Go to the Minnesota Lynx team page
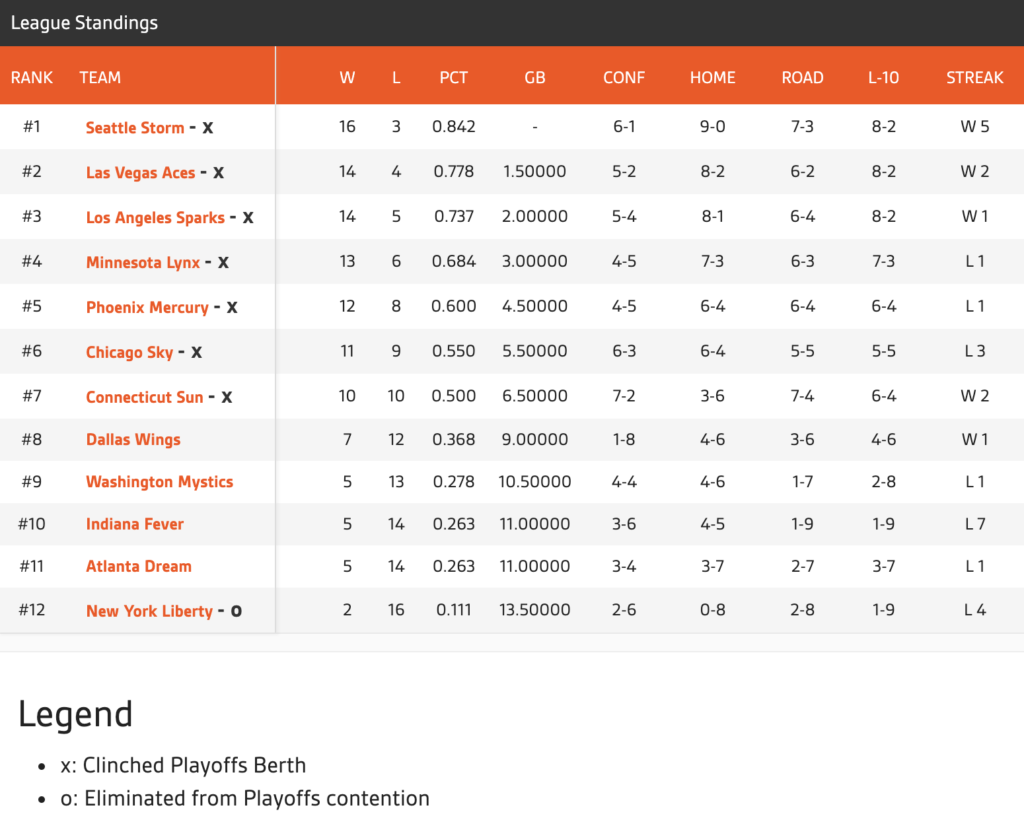Image resolution: width=1024 pixels, height=824 pixels. pyautogui.click(x=143, y=262)
